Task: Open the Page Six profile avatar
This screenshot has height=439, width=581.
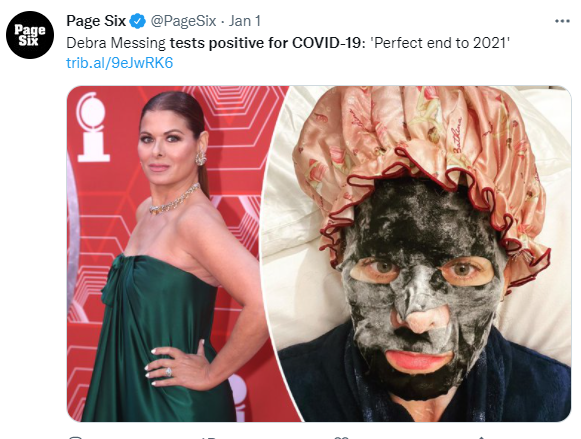Action: point(30,35)
